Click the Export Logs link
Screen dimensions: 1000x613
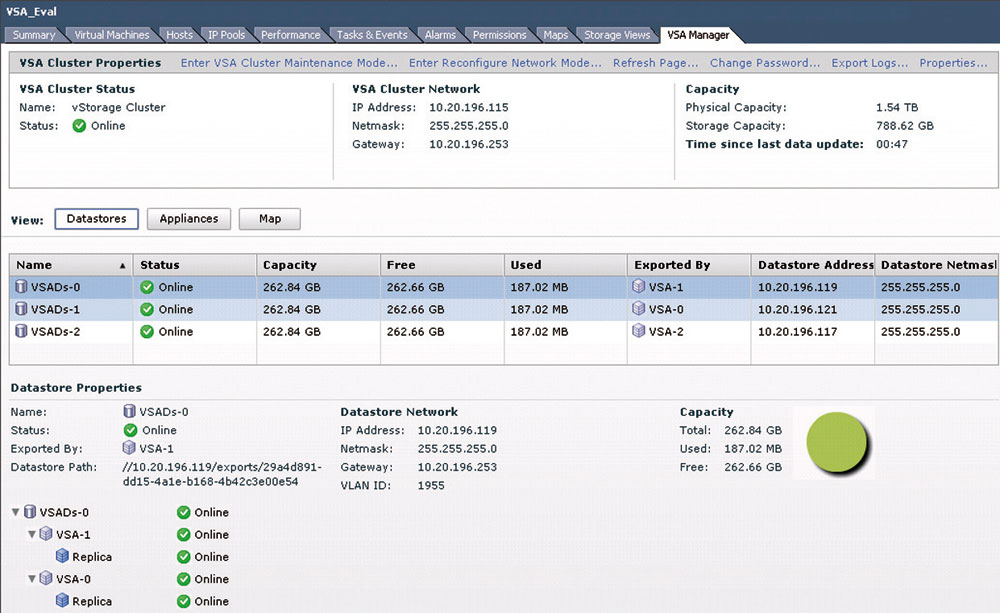[870, 63]
